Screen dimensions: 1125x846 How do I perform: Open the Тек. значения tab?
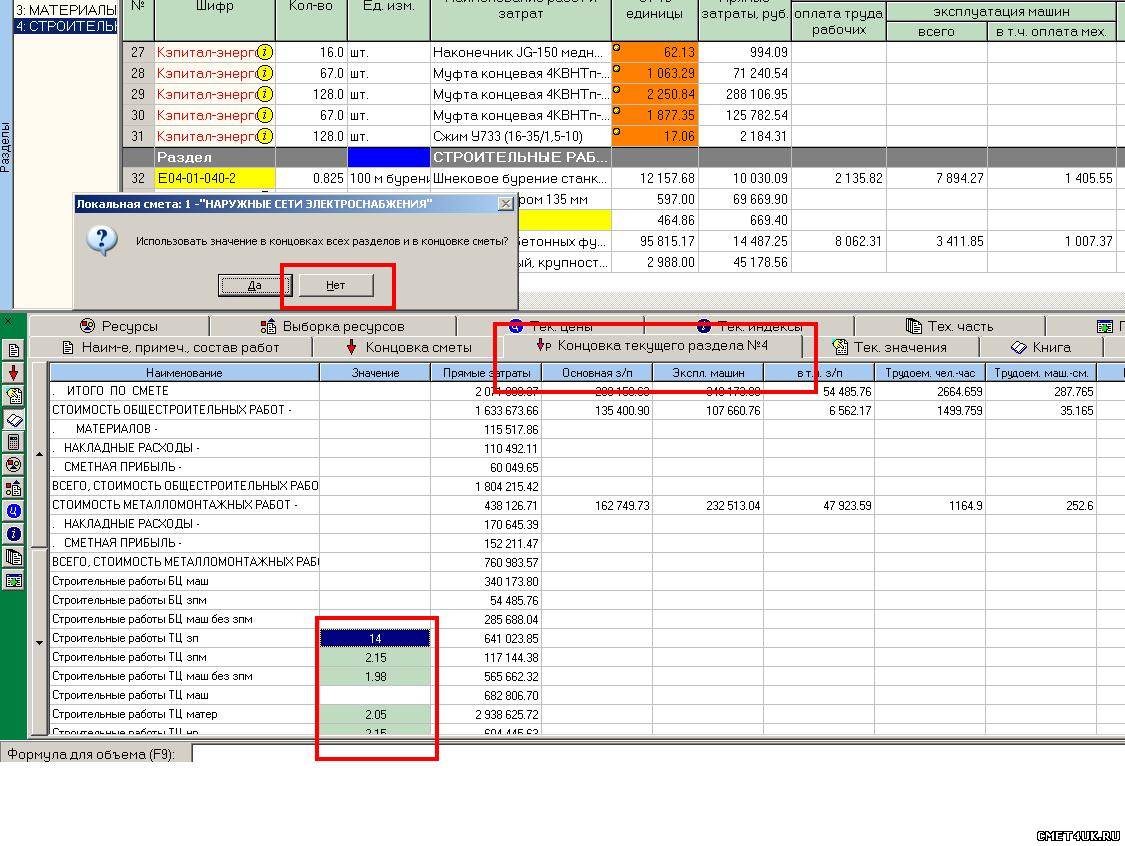[x=890, y=347]
